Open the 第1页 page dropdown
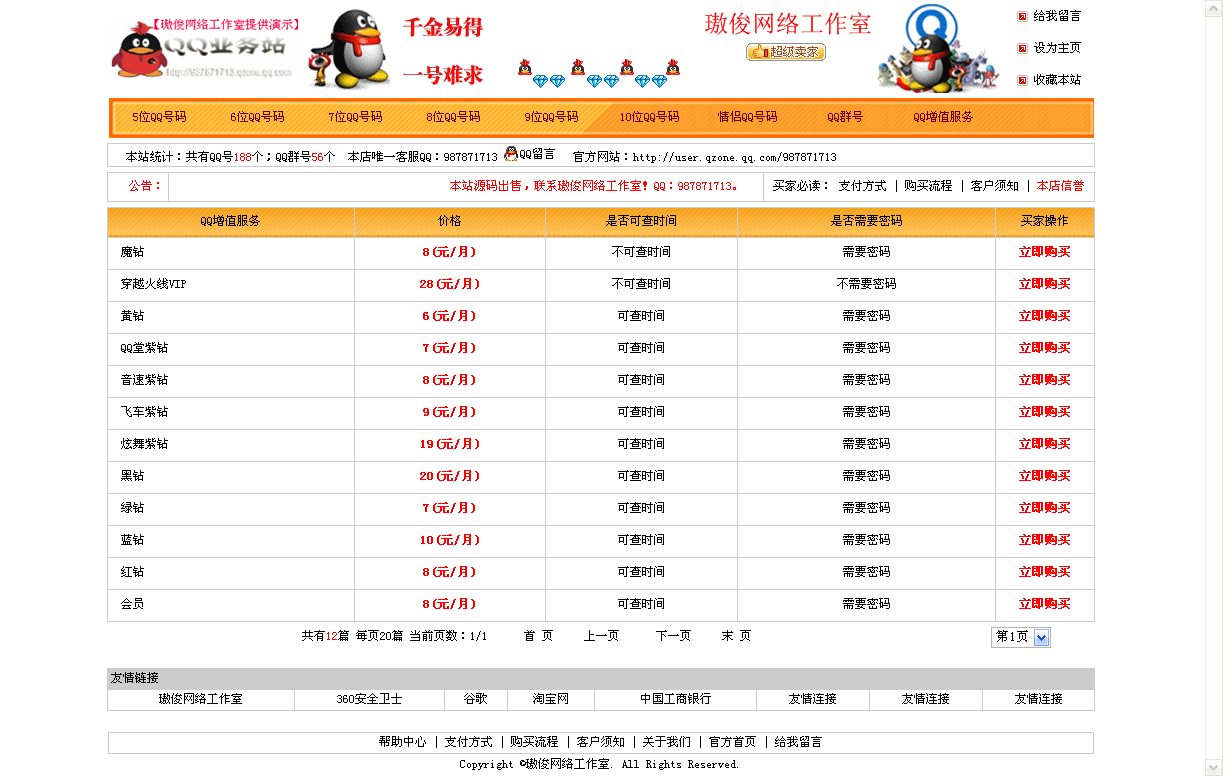This screenshot has width=1224, height=776. point(1021,637)
